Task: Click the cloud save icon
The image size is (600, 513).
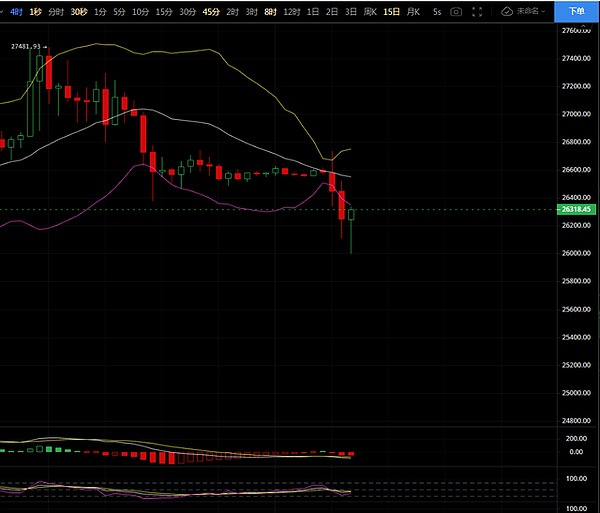Action: [507, 11]
